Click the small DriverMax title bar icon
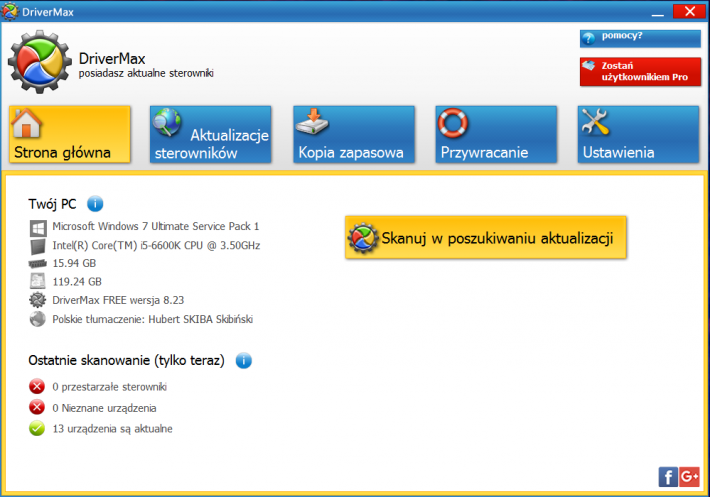Viewport: 710px width, 497px height. point(10,11)
